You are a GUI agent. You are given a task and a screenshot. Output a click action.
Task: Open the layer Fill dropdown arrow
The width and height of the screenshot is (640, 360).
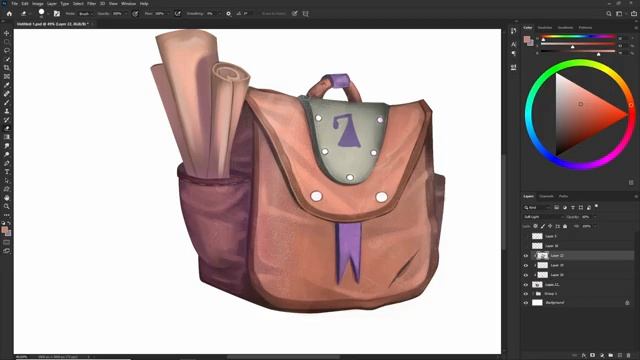point(594,226)
